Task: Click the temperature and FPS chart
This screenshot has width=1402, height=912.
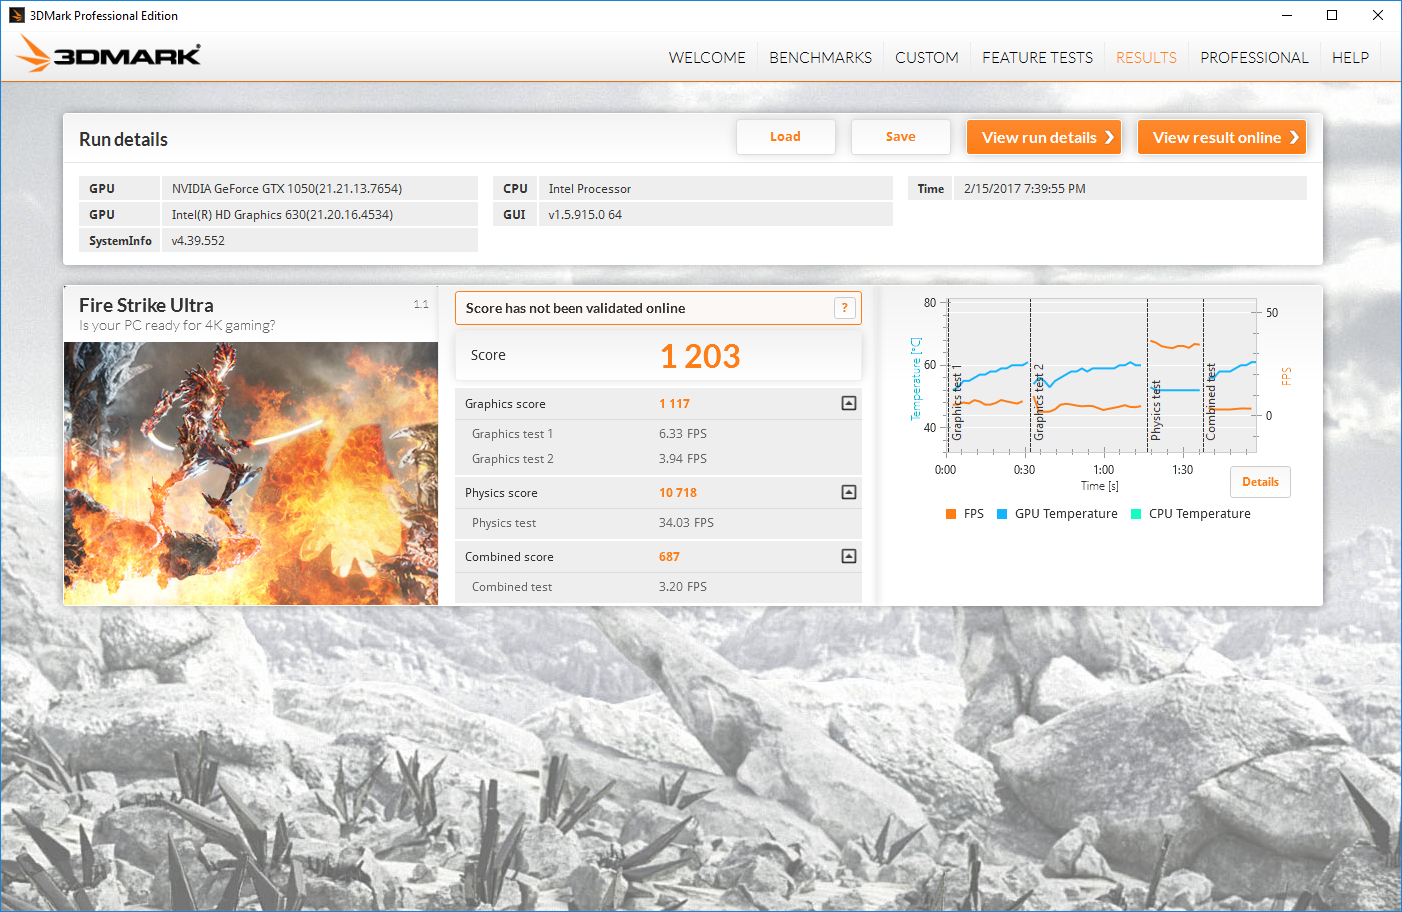Action: click(x=1100, y=375)
